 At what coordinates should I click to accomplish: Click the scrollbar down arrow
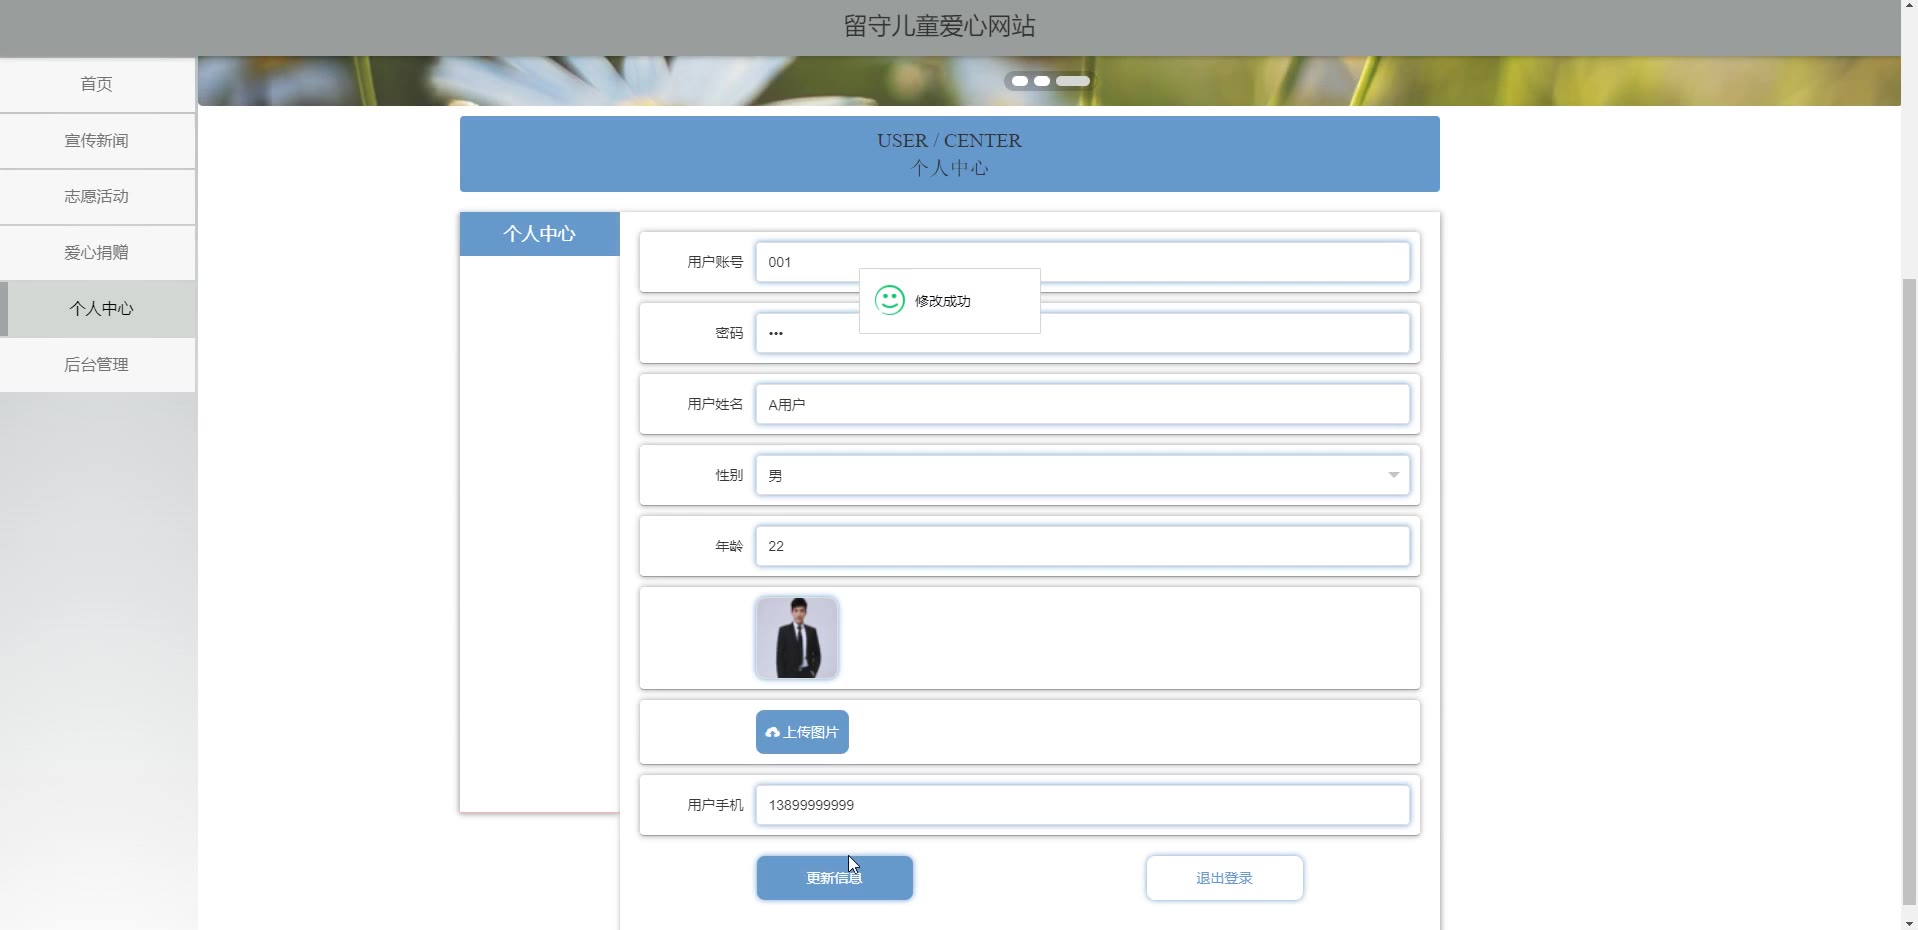point(1909,922)
